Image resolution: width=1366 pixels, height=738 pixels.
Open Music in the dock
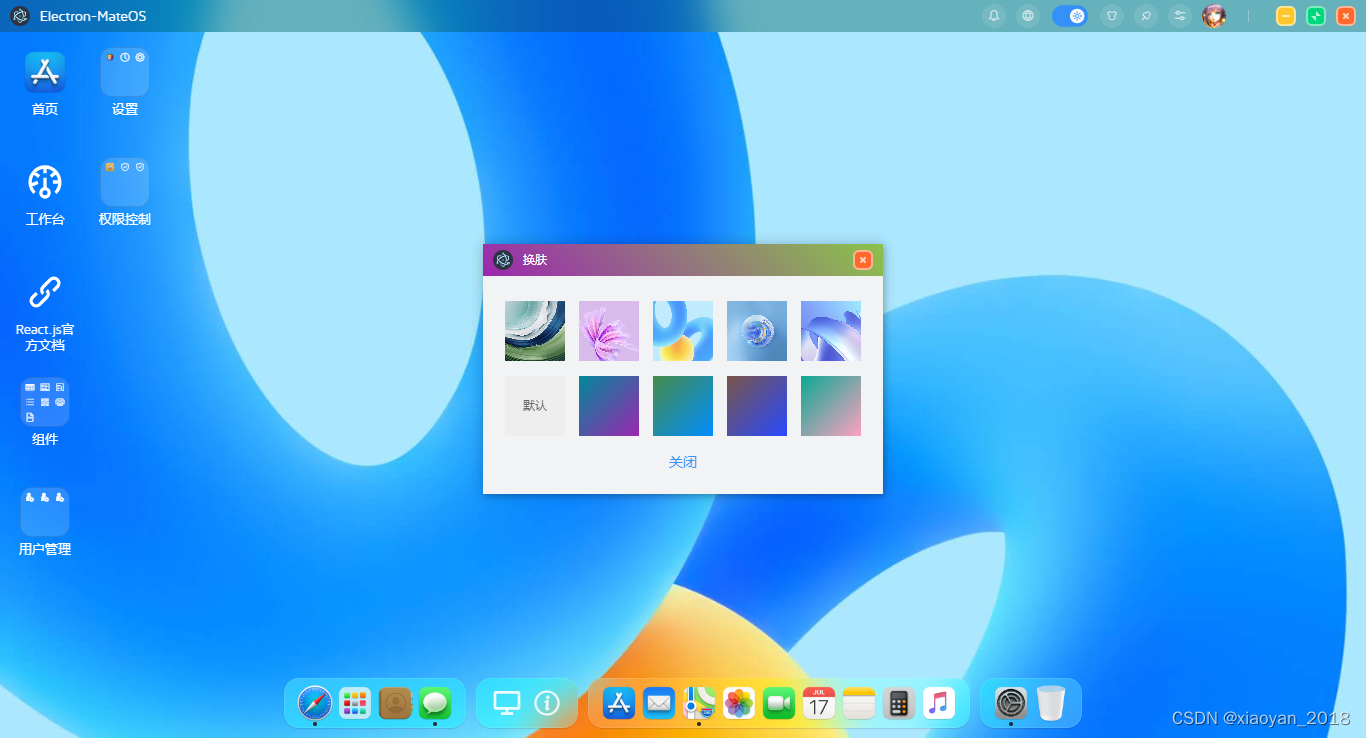point(939,703)
